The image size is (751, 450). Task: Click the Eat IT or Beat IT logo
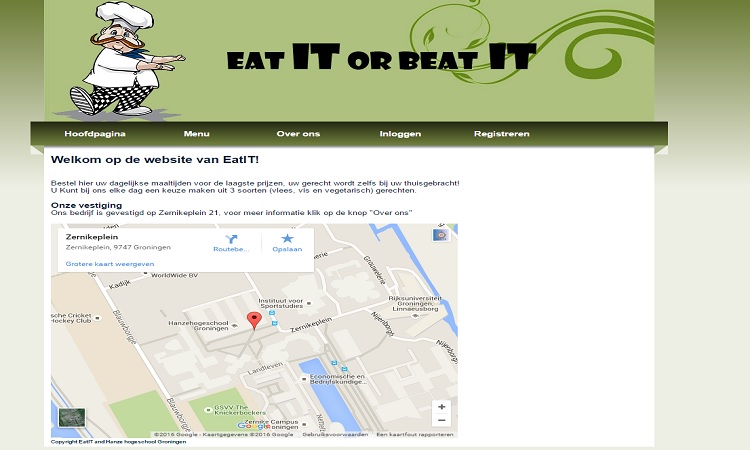tap(381, 56)
